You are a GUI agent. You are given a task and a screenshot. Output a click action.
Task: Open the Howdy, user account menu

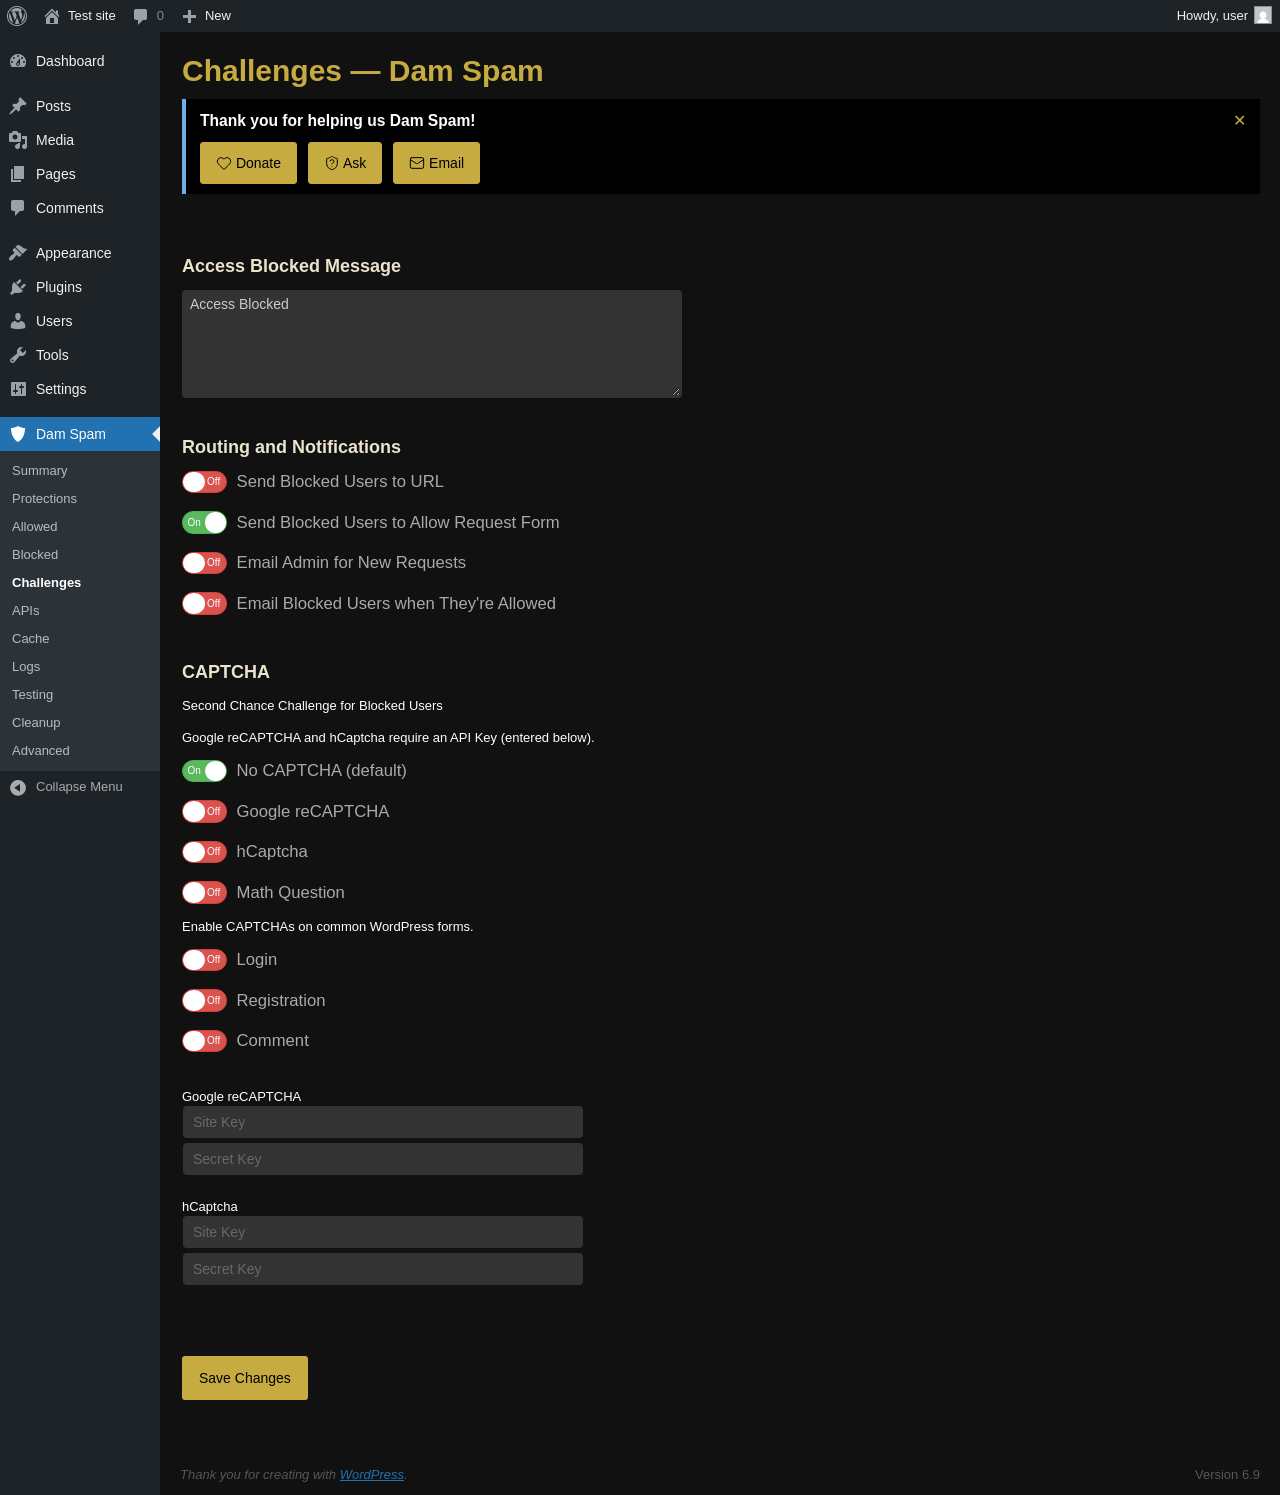(1224, 16)
